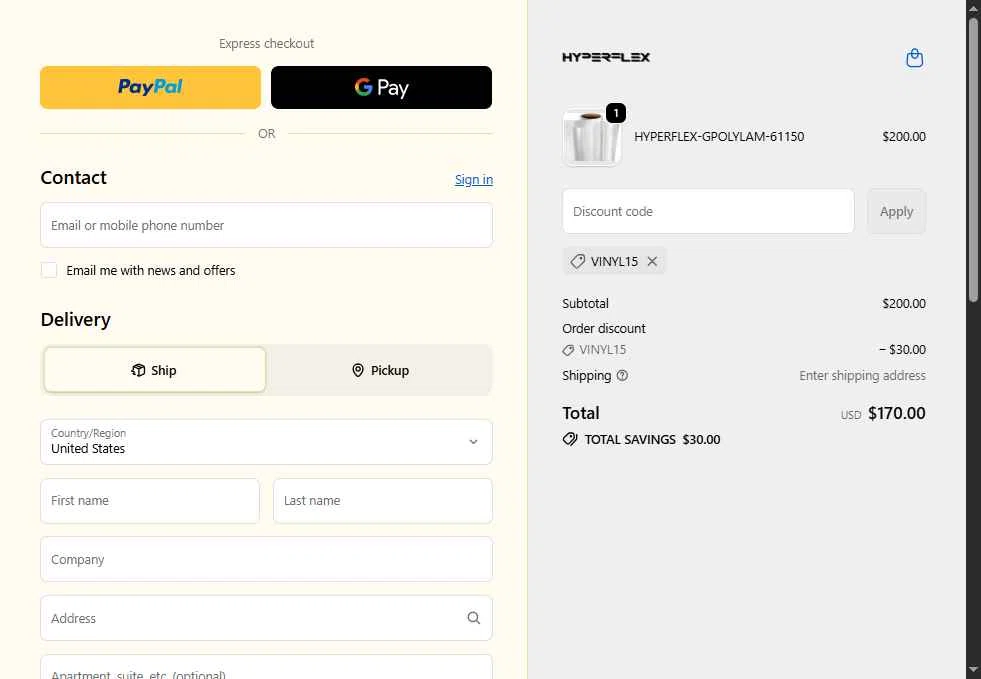Click the HYPERFLEX-GPOLYLAM-61150 product thumbnail

591,138
